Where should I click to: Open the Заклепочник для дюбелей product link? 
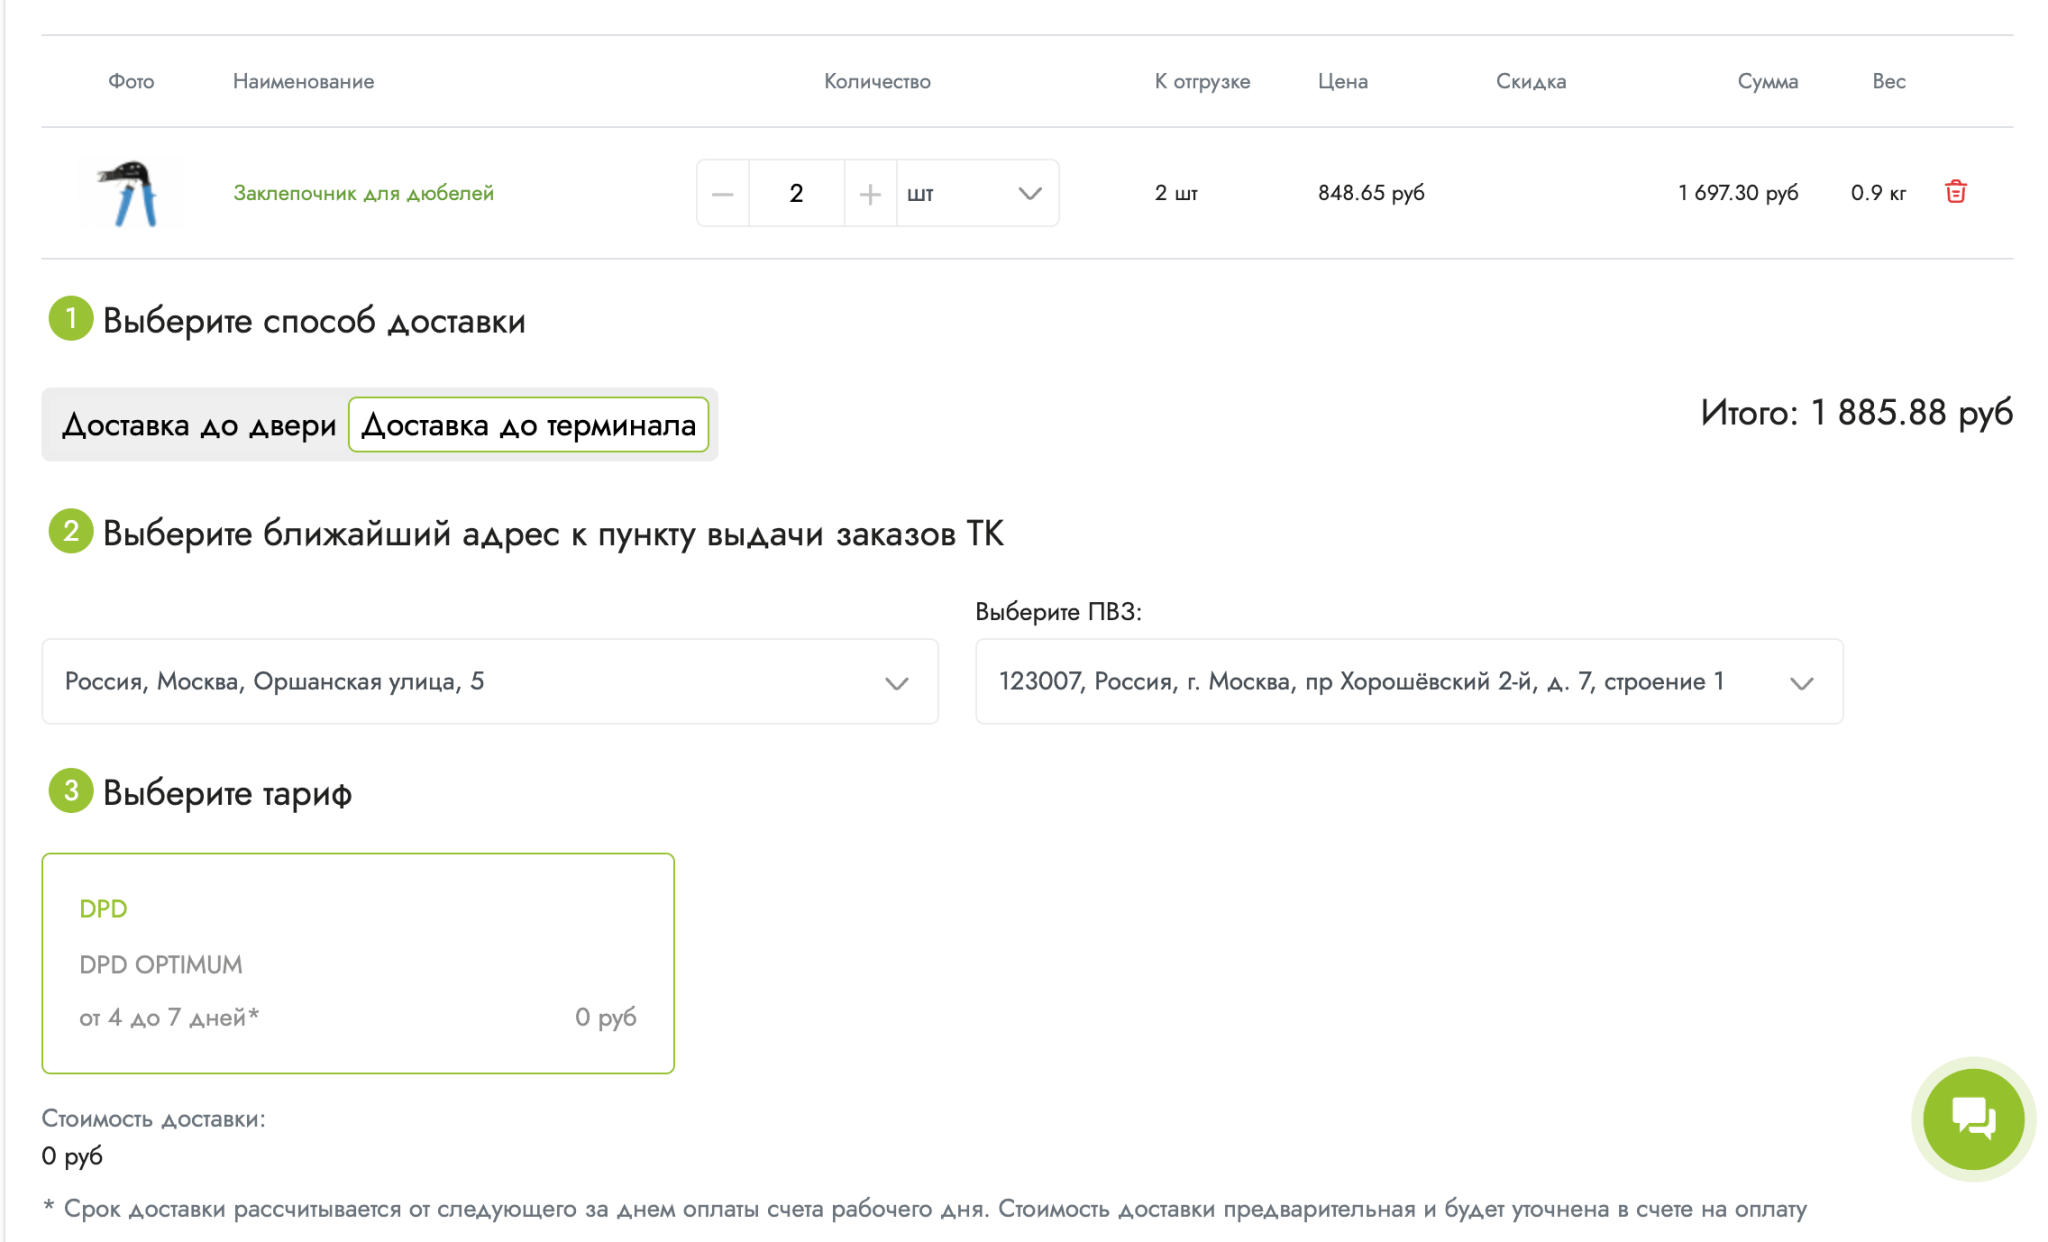click(363, 193)
